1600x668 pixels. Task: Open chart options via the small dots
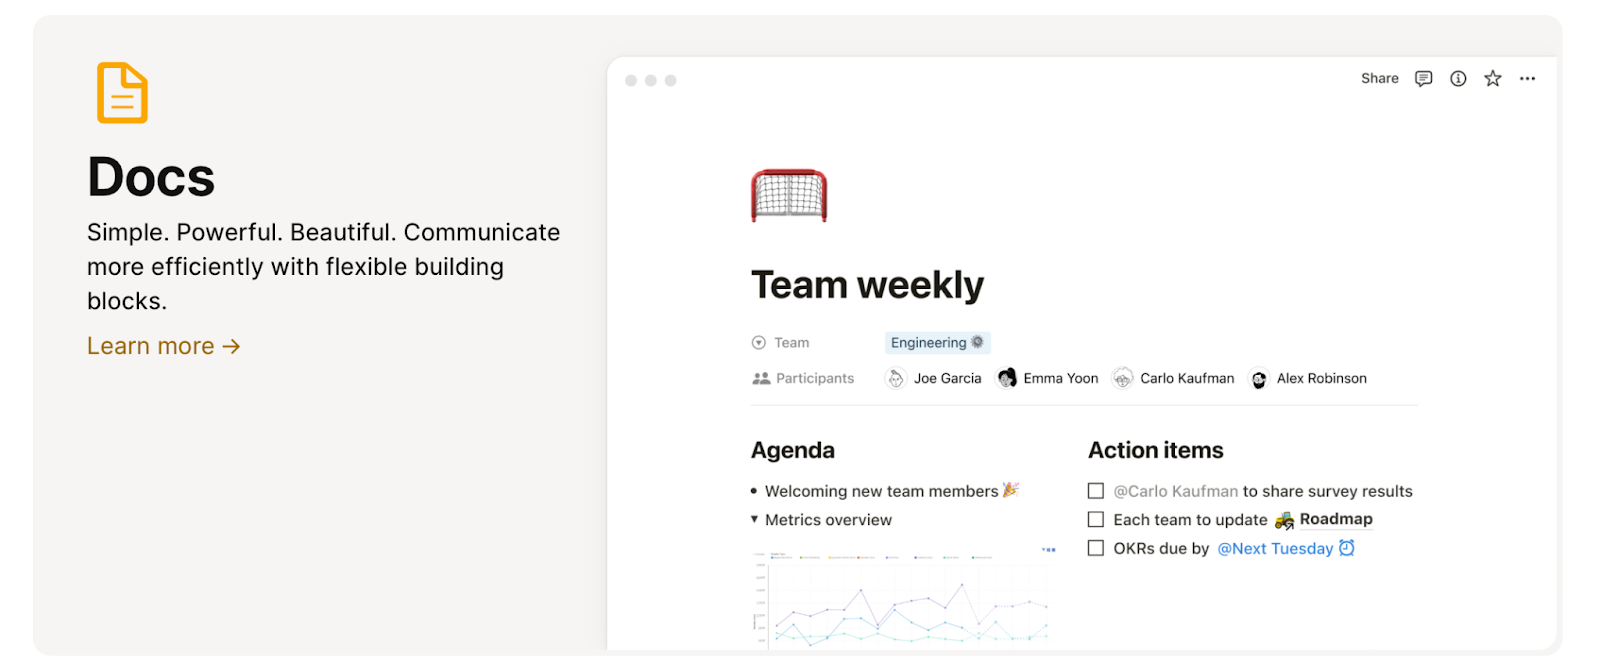click(x=1049, y=549)
